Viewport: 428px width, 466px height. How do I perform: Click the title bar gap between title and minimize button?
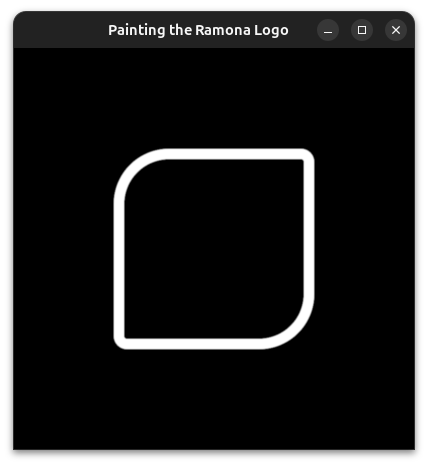point(303,30)
